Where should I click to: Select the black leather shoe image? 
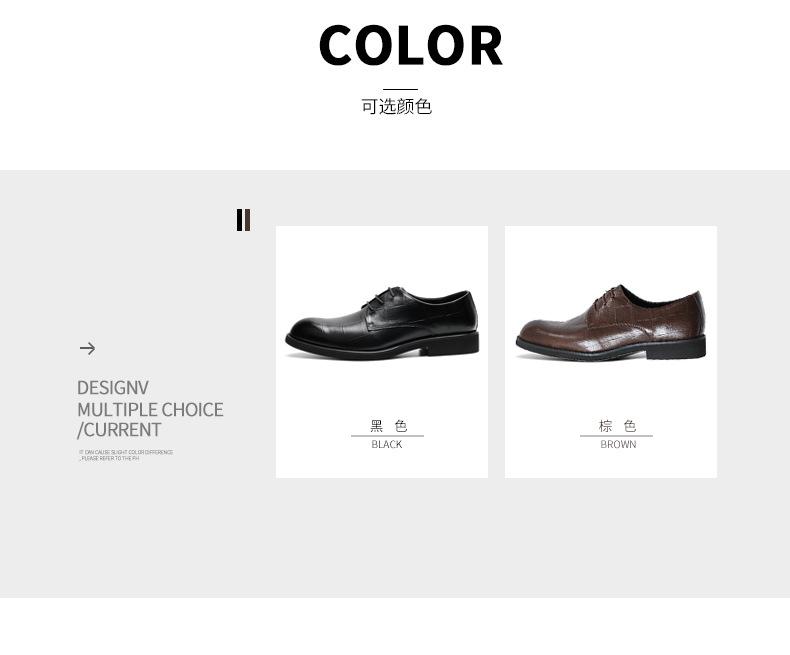382,323
